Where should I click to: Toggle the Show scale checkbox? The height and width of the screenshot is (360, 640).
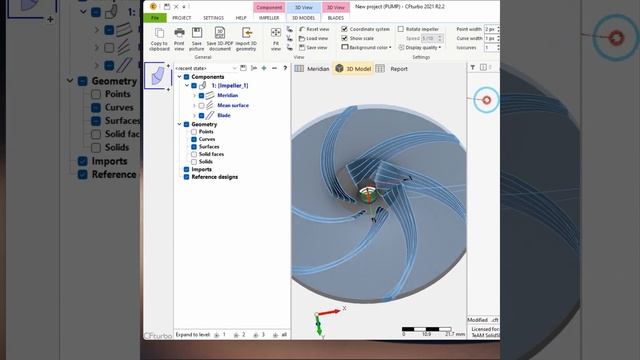pyautogui.click(x=344, y=38)
